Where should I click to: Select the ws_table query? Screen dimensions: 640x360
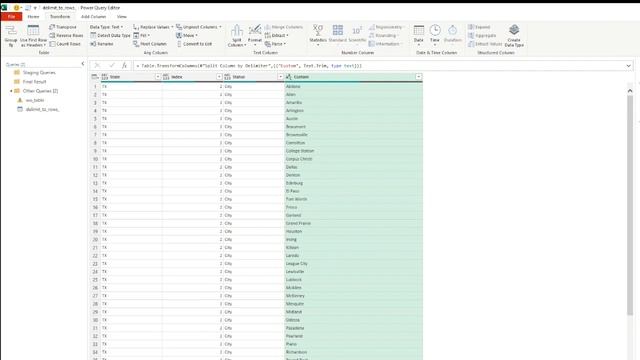click(x=35, y=100)
